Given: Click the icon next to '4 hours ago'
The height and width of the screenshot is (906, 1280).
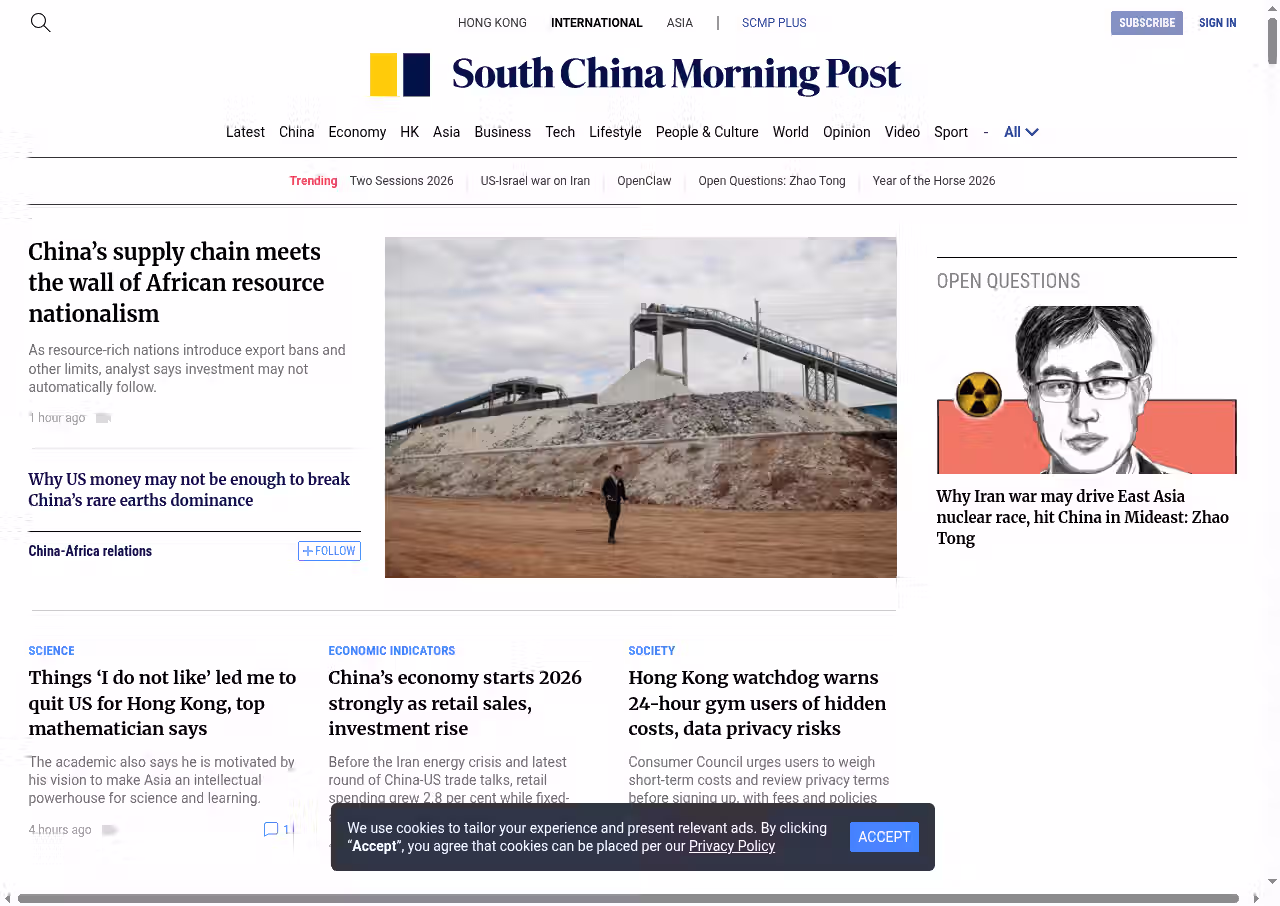Looking at the screenshot, I should [110, 830].
